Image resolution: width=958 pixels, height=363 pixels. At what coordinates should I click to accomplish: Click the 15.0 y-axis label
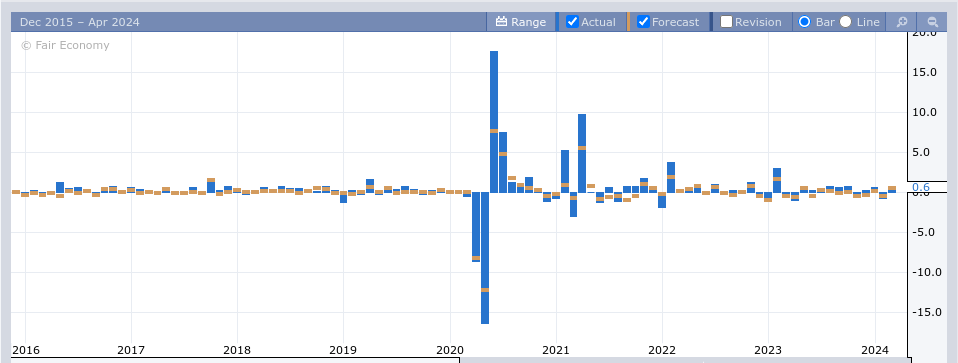(x=924, y=72)
